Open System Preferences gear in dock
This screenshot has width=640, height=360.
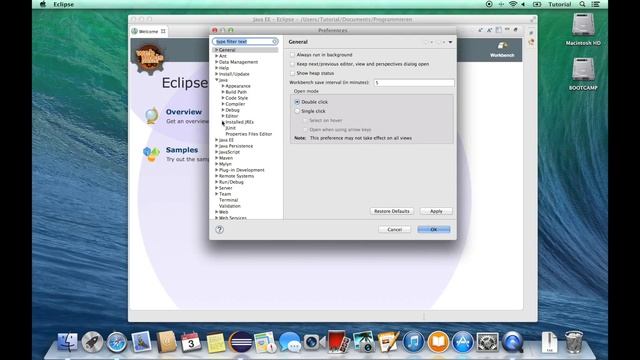[x=487, y=342]
